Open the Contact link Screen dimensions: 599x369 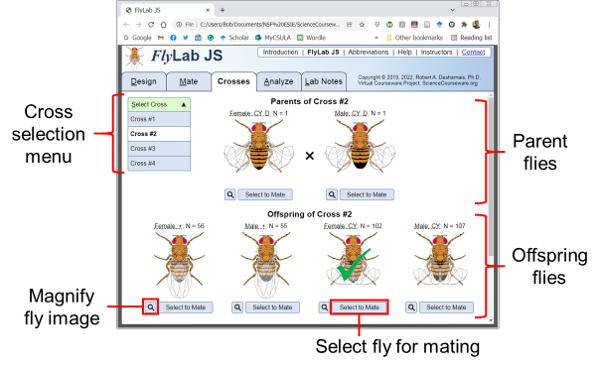tap(473, 52)
